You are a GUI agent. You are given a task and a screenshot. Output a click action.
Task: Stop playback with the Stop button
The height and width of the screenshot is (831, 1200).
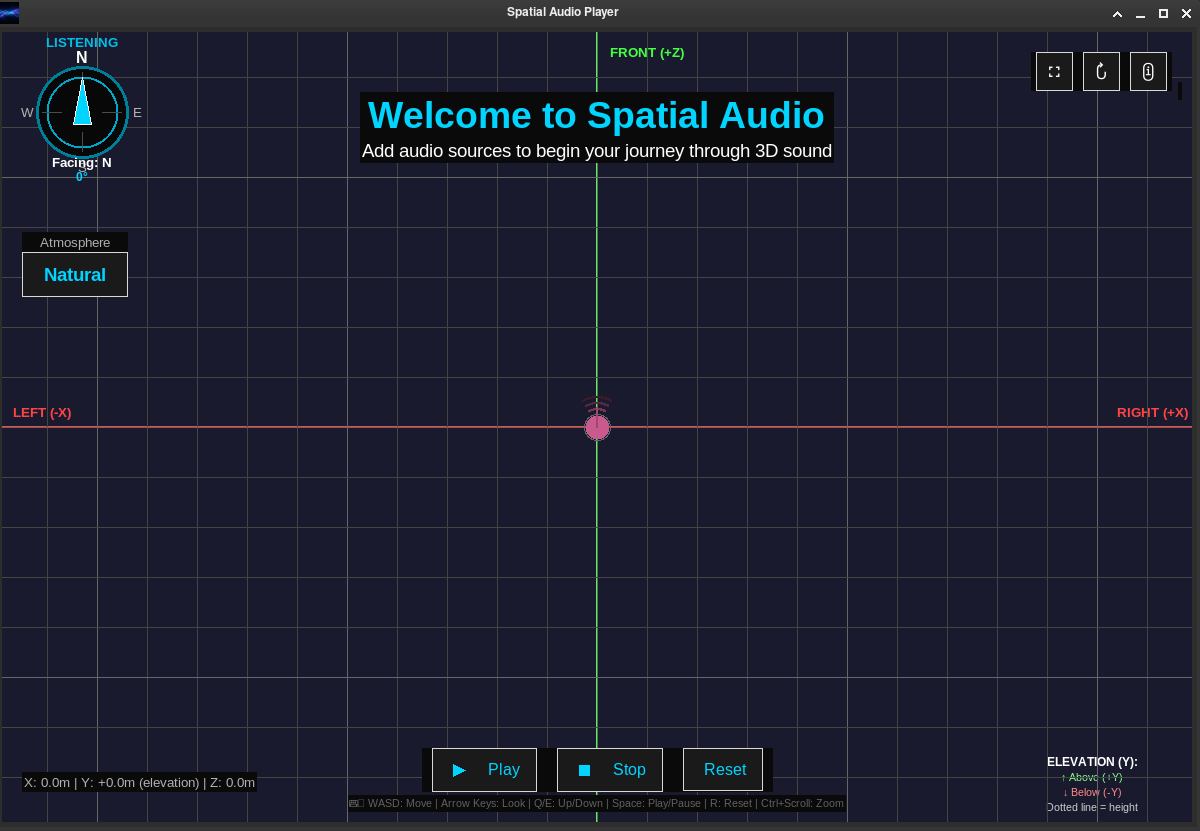click(x=610, y=769)
